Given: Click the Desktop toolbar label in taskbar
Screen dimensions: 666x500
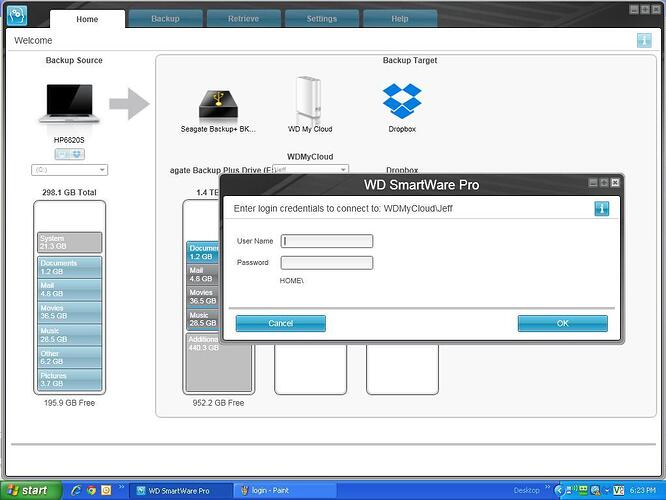Looking at the screenshot, I should point(526,491).
